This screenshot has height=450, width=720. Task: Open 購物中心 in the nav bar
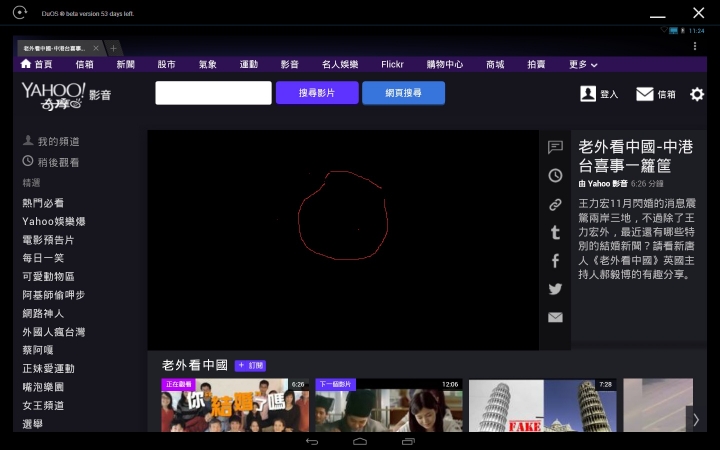(x=444, y=64)
